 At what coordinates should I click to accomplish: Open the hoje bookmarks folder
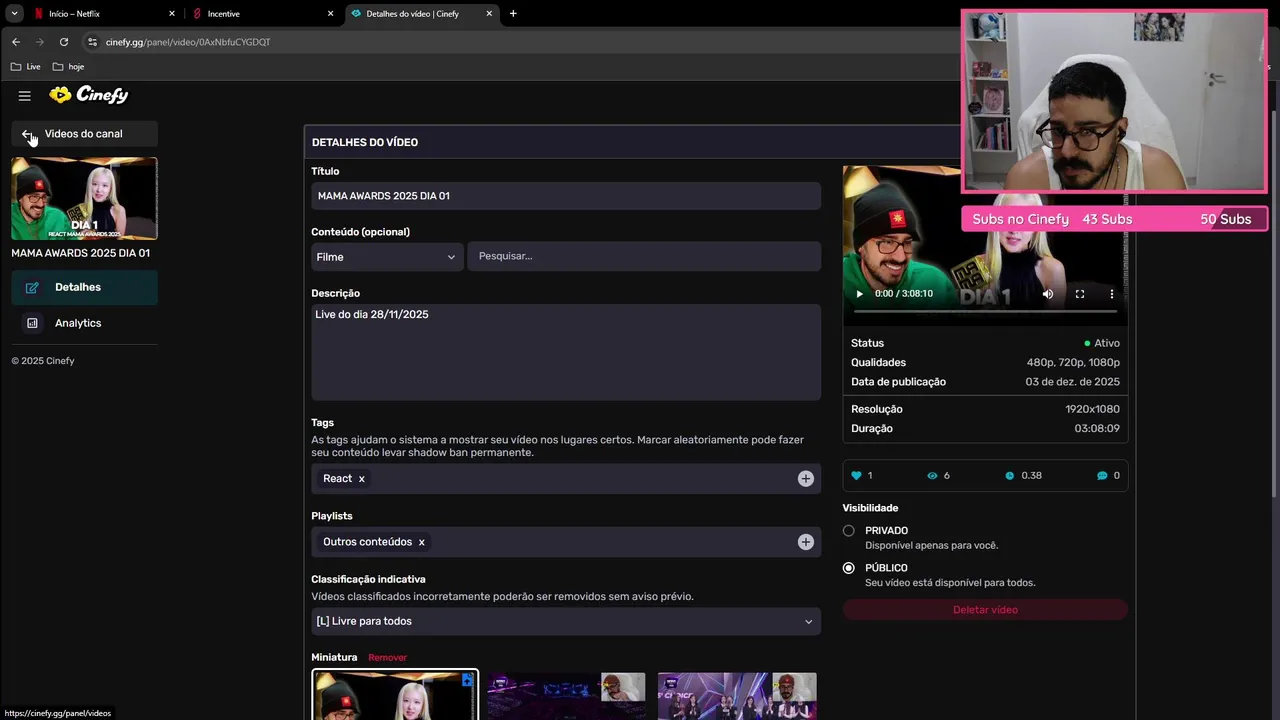68,67
